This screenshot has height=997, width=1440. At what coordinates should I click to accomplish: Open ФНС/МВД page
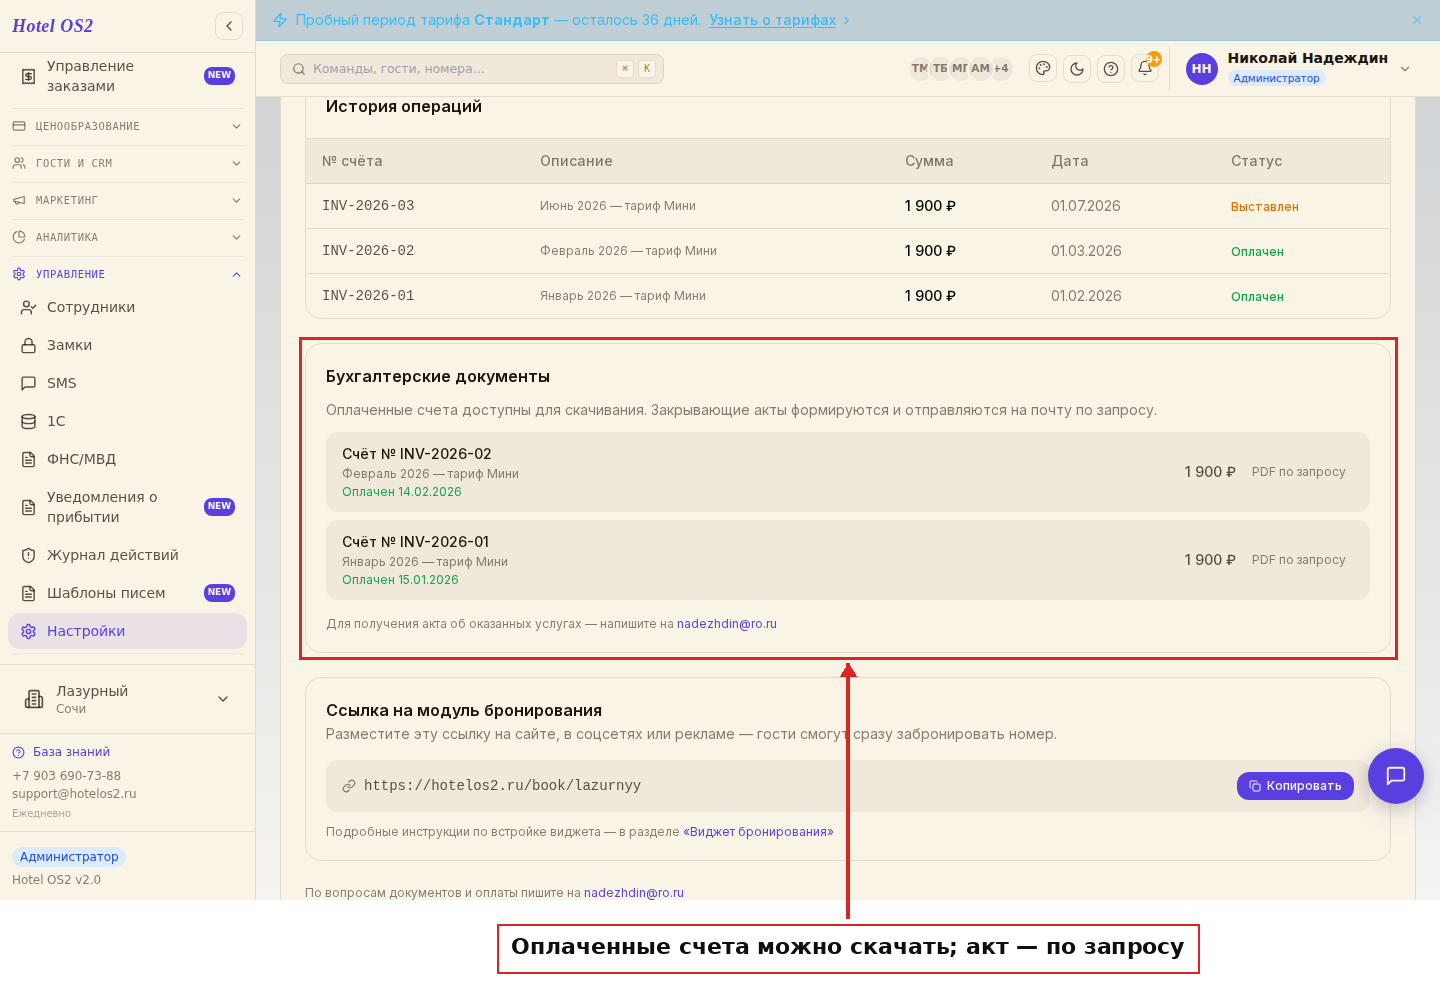coord(127,459)
